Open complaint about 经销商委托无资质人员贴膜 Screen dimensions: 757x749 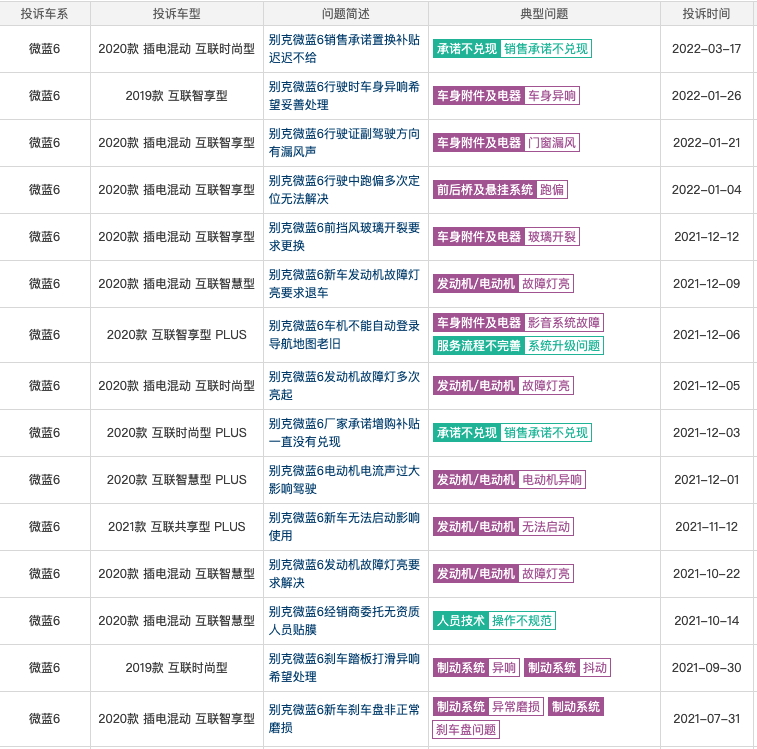(344, 620)
